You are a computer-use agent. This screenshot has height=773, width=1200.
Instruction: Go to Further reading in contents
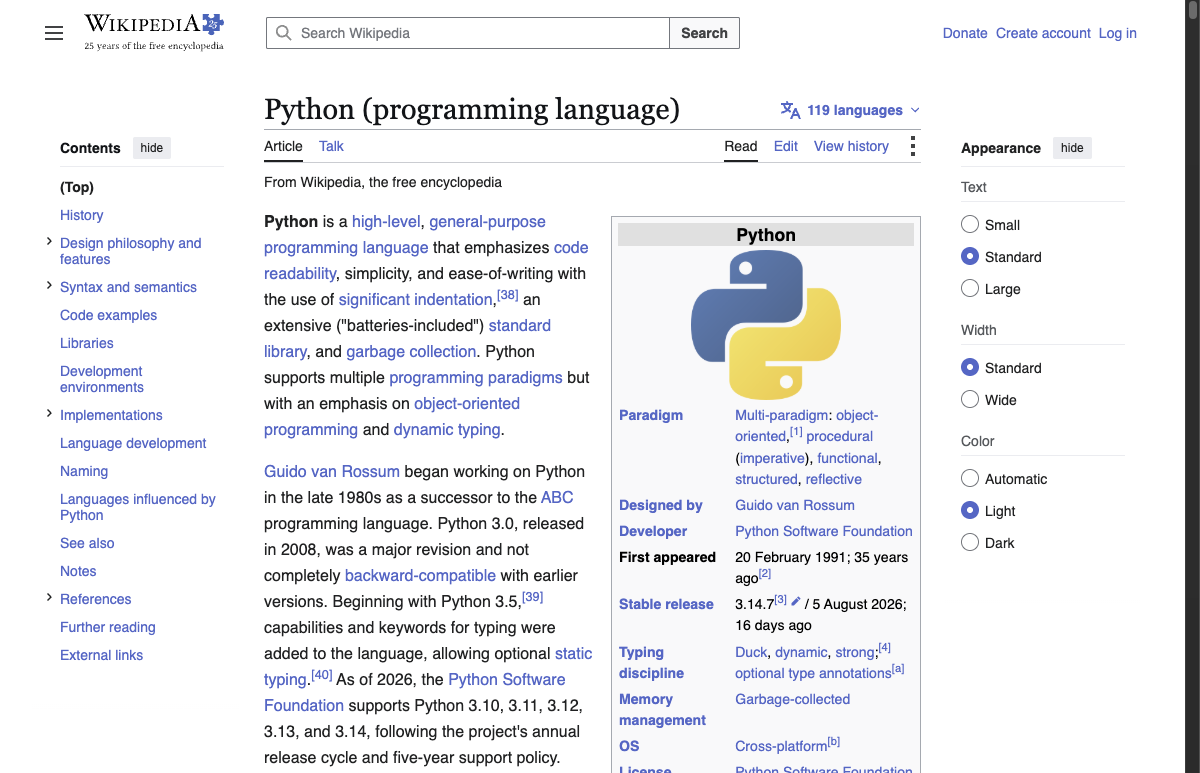point(108,627)
